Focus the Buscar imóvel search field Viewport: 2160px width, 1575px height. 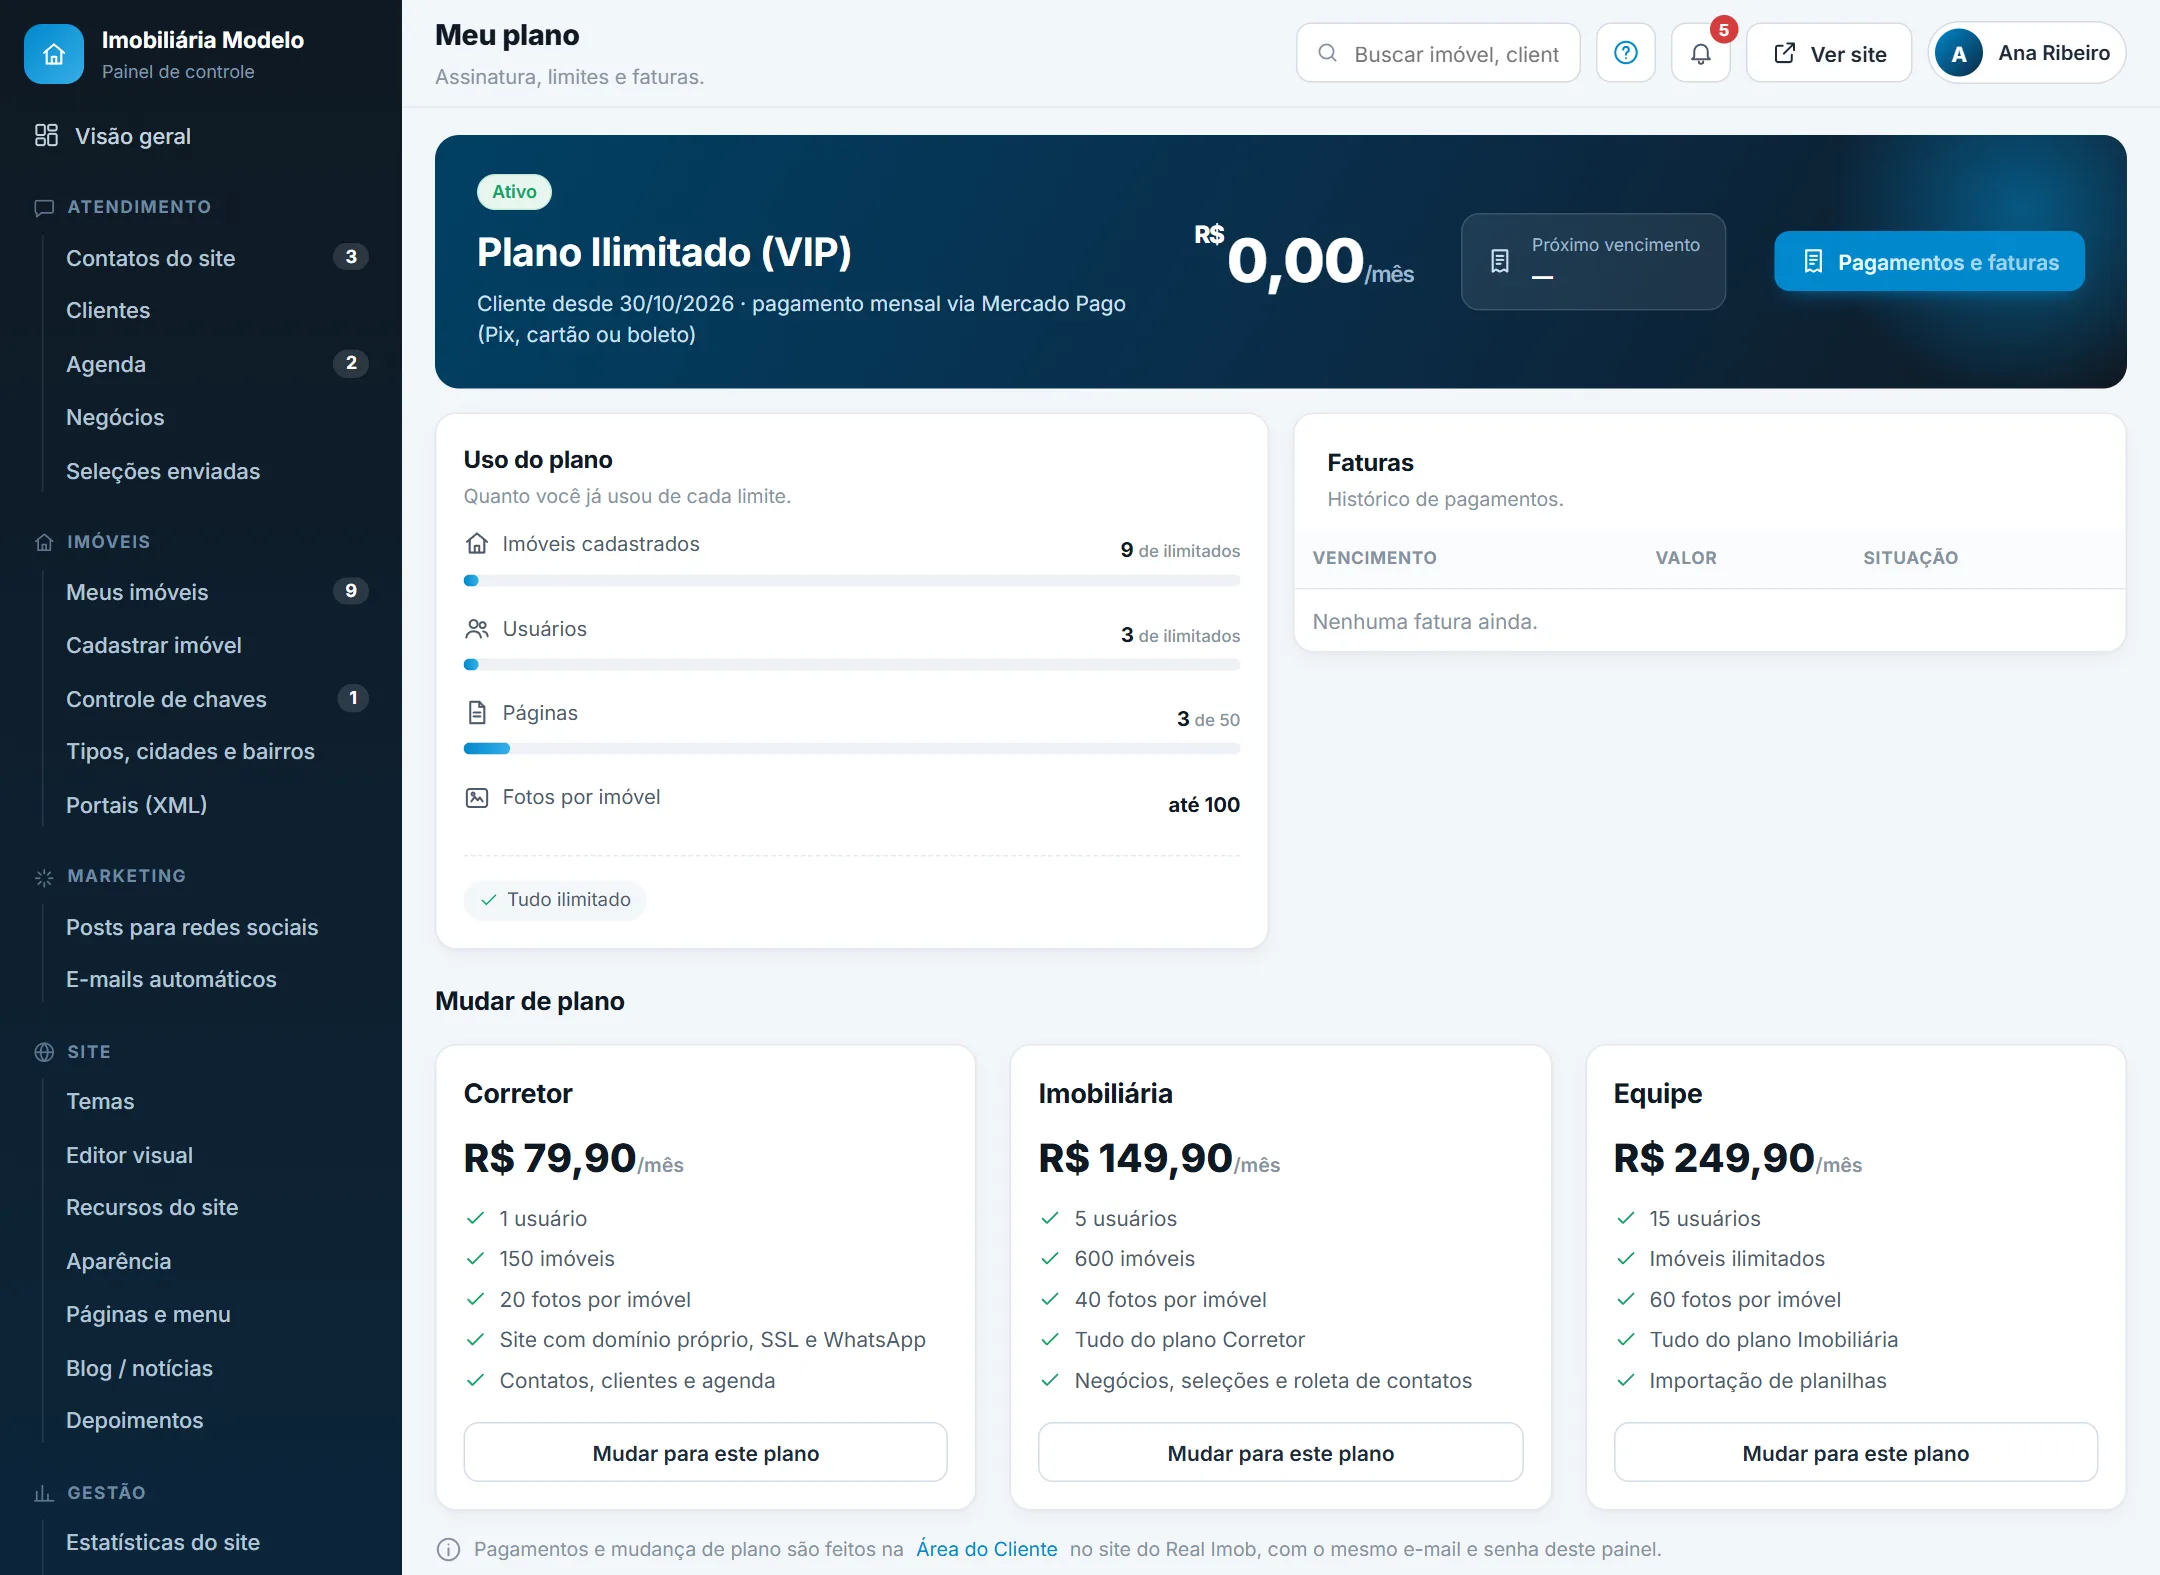[1438, 53]
